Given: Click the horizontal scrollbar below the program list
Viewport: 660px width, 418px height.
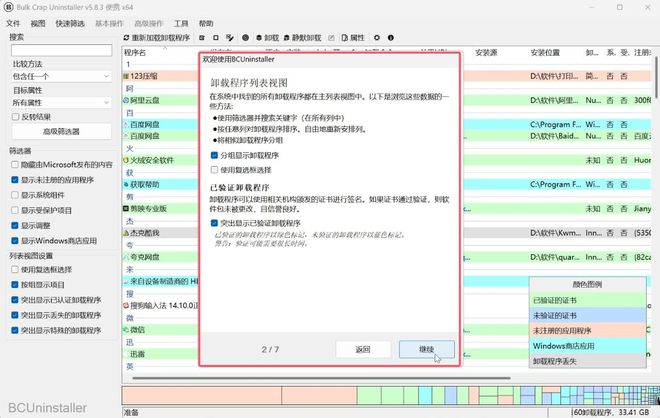Looking at the screenshot, I should [321, 378].
